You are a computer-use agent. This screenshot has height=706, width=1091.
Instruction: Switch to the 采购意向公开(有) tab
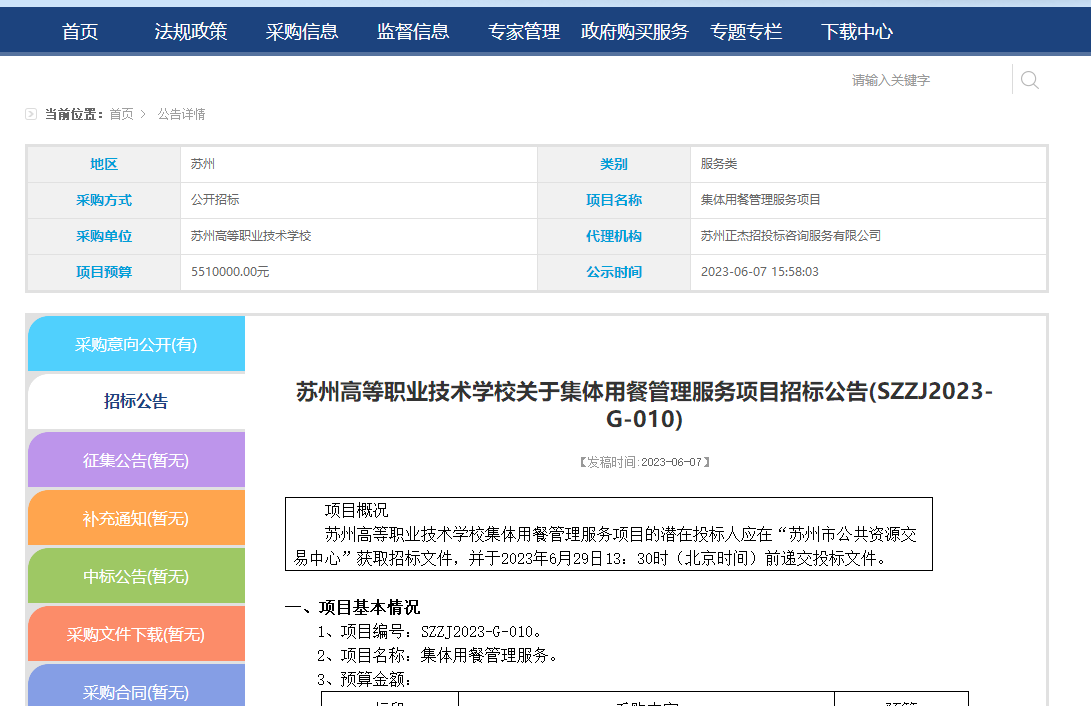(136, 344)
